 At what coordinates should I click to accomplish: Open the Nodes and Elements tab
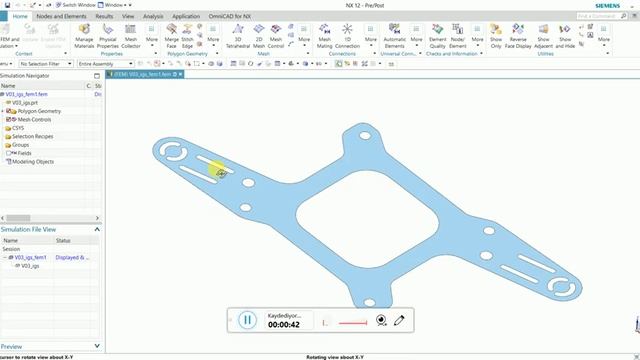pyautogui.click(x=61, y=16)
